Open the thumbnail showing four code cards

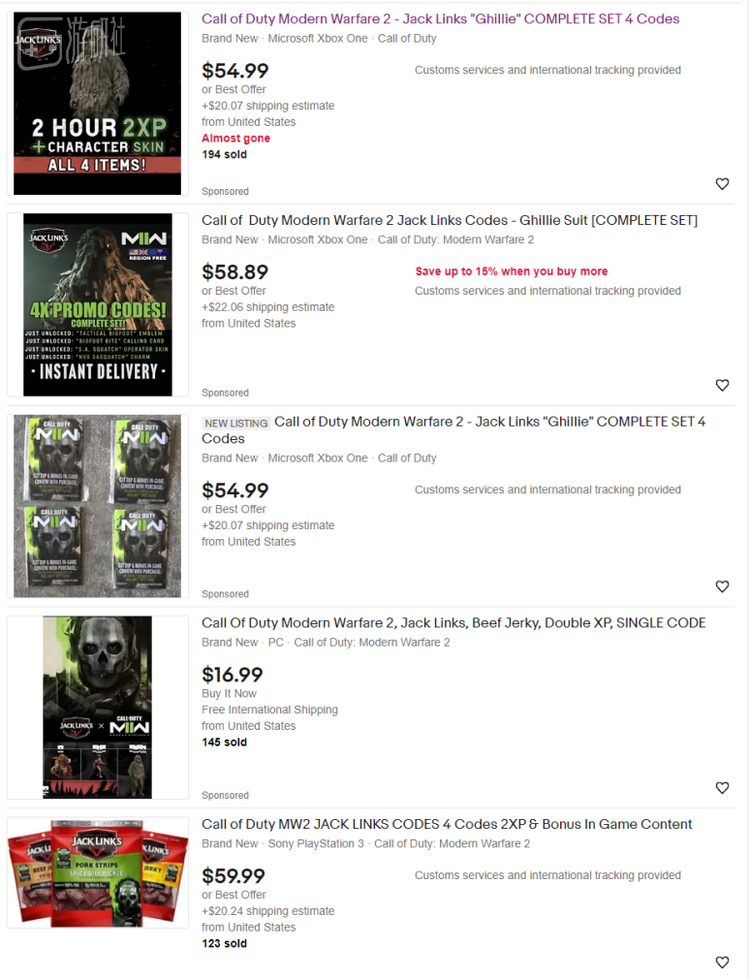tap(97, 506)
